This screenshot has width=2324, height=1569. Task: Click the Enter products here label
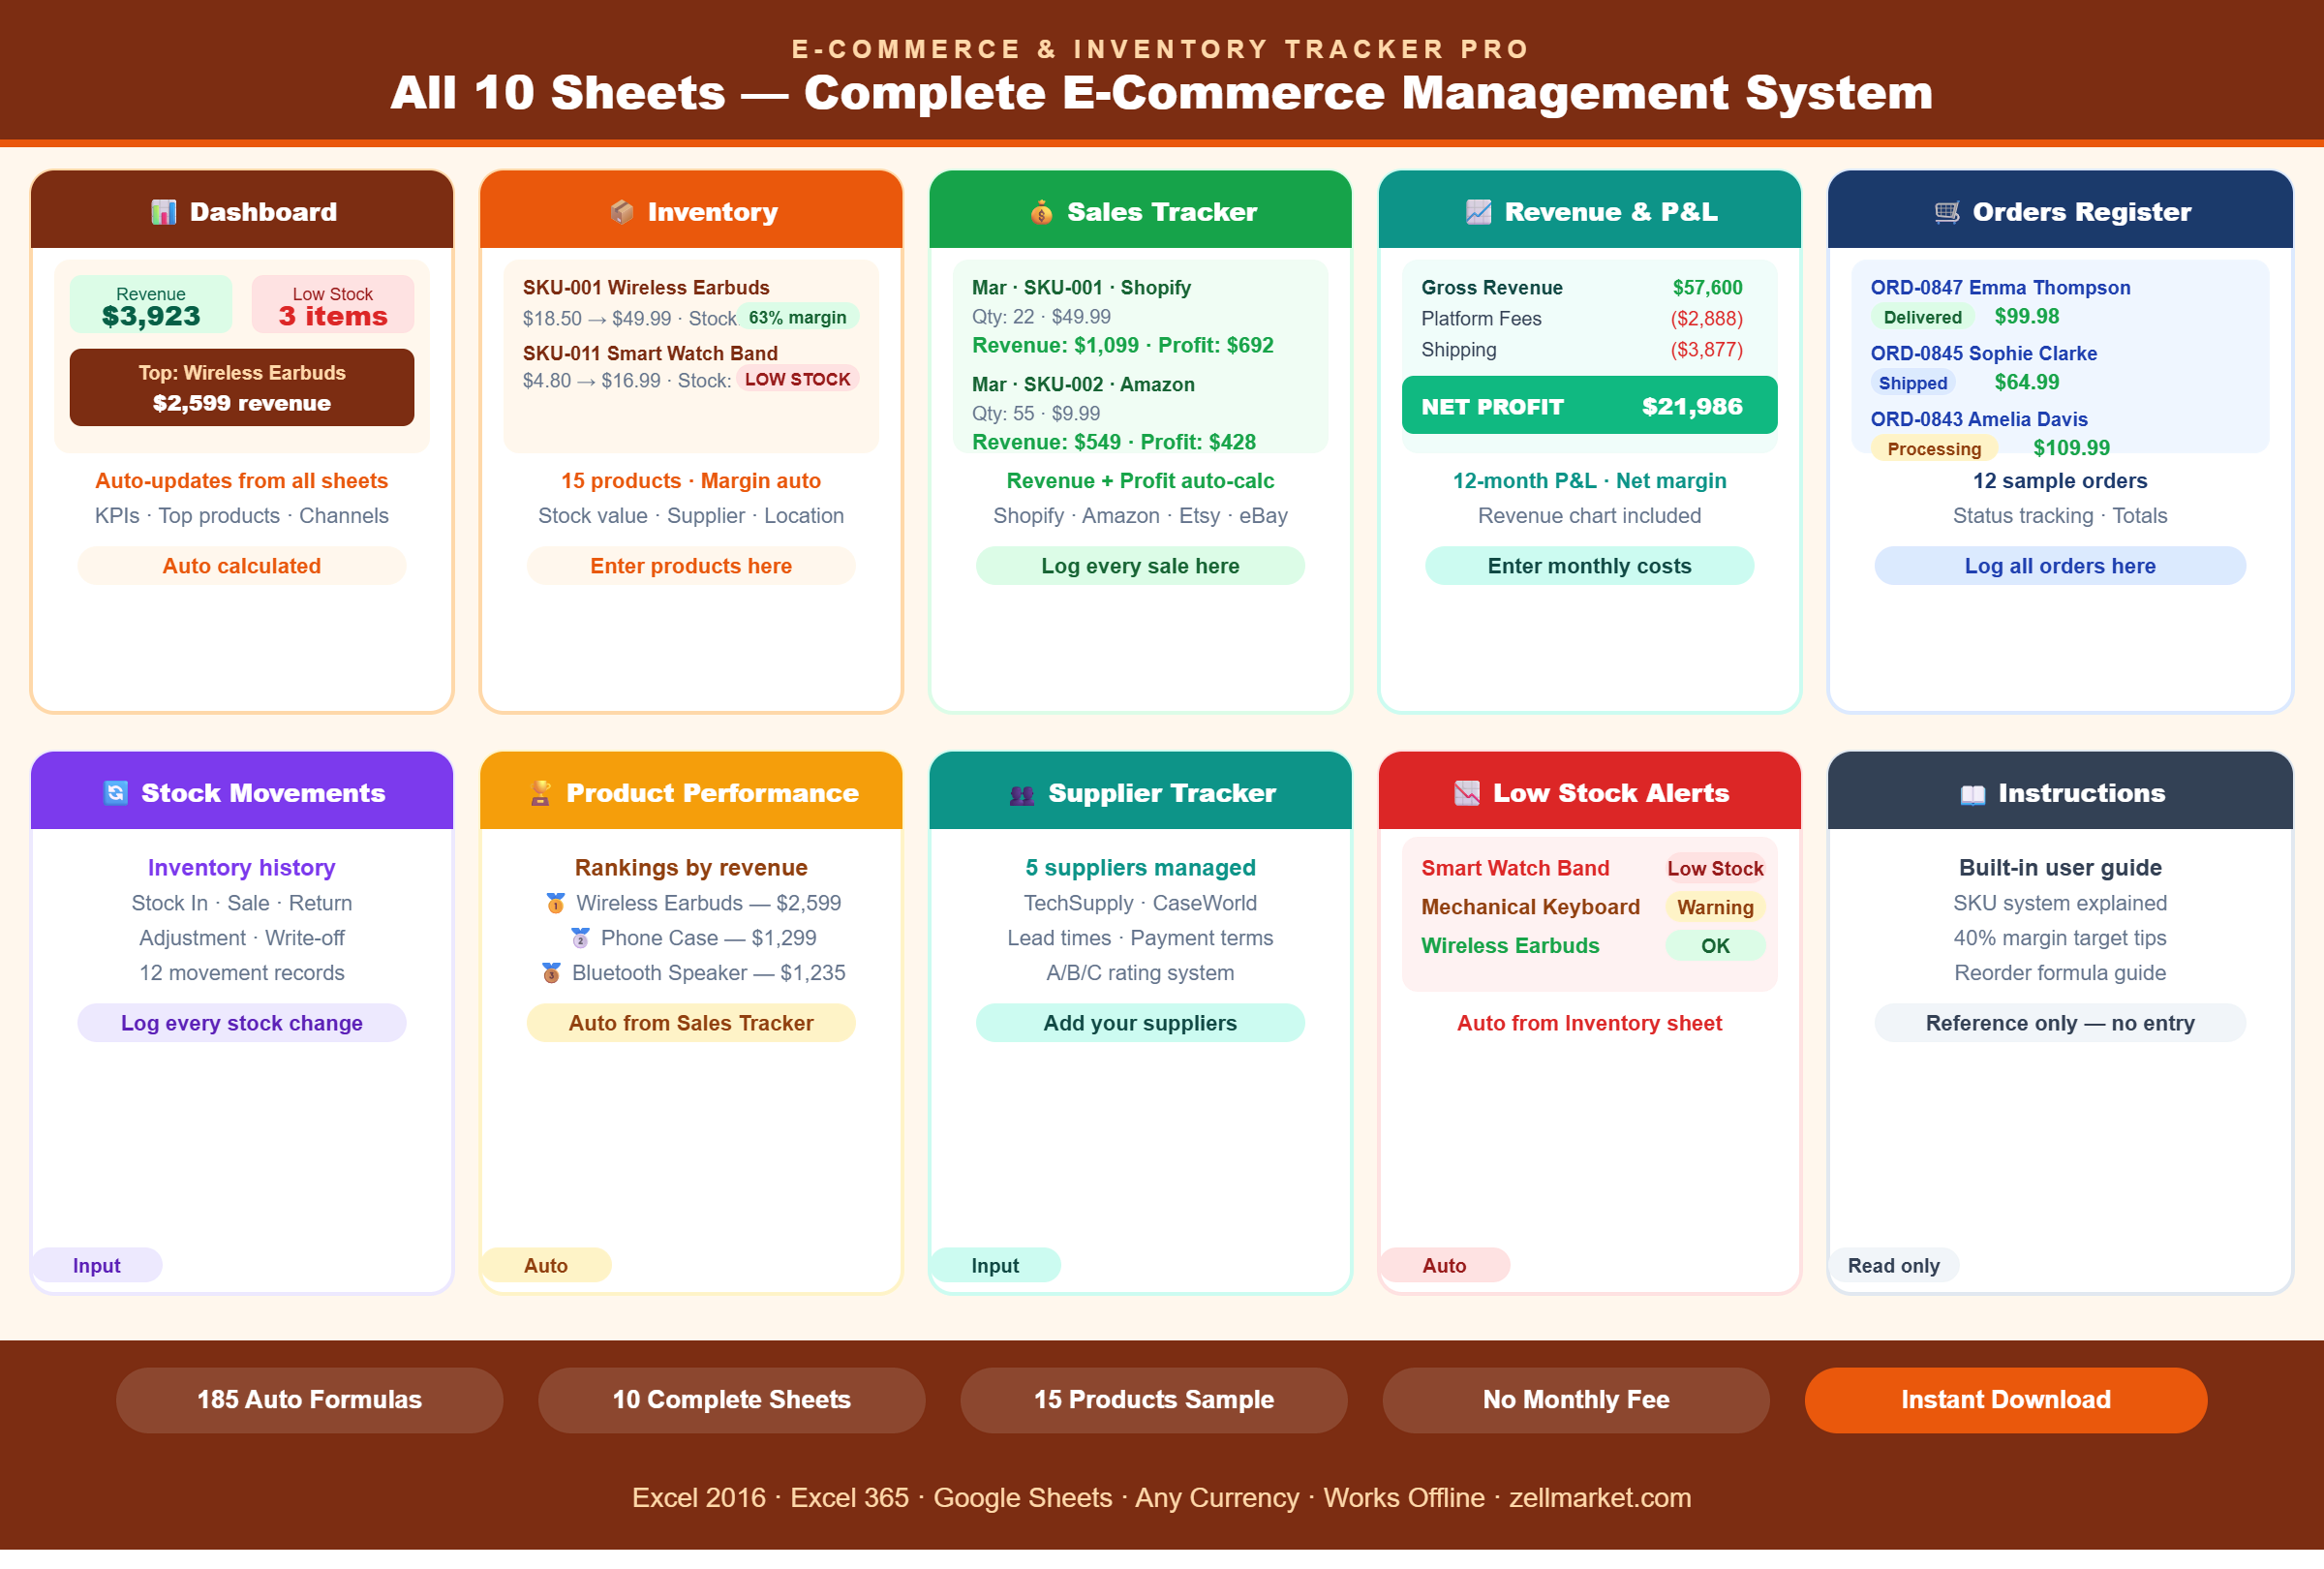(x=690, y=566)
